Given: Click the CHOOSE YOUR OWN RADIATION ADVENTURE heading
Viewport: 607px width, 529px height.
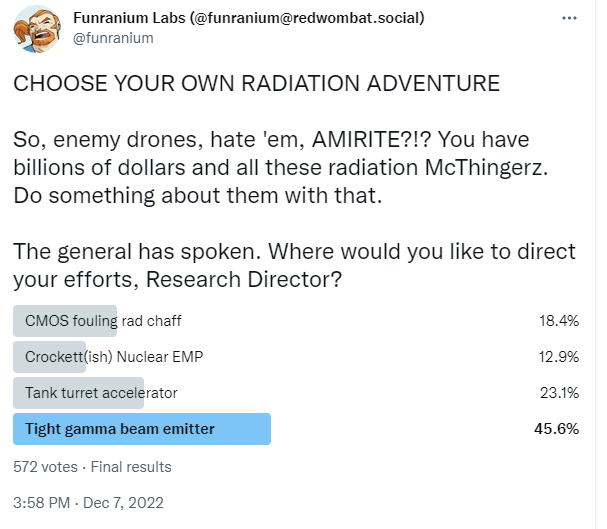Looking at the screenshot, I should tap(257, 84).
